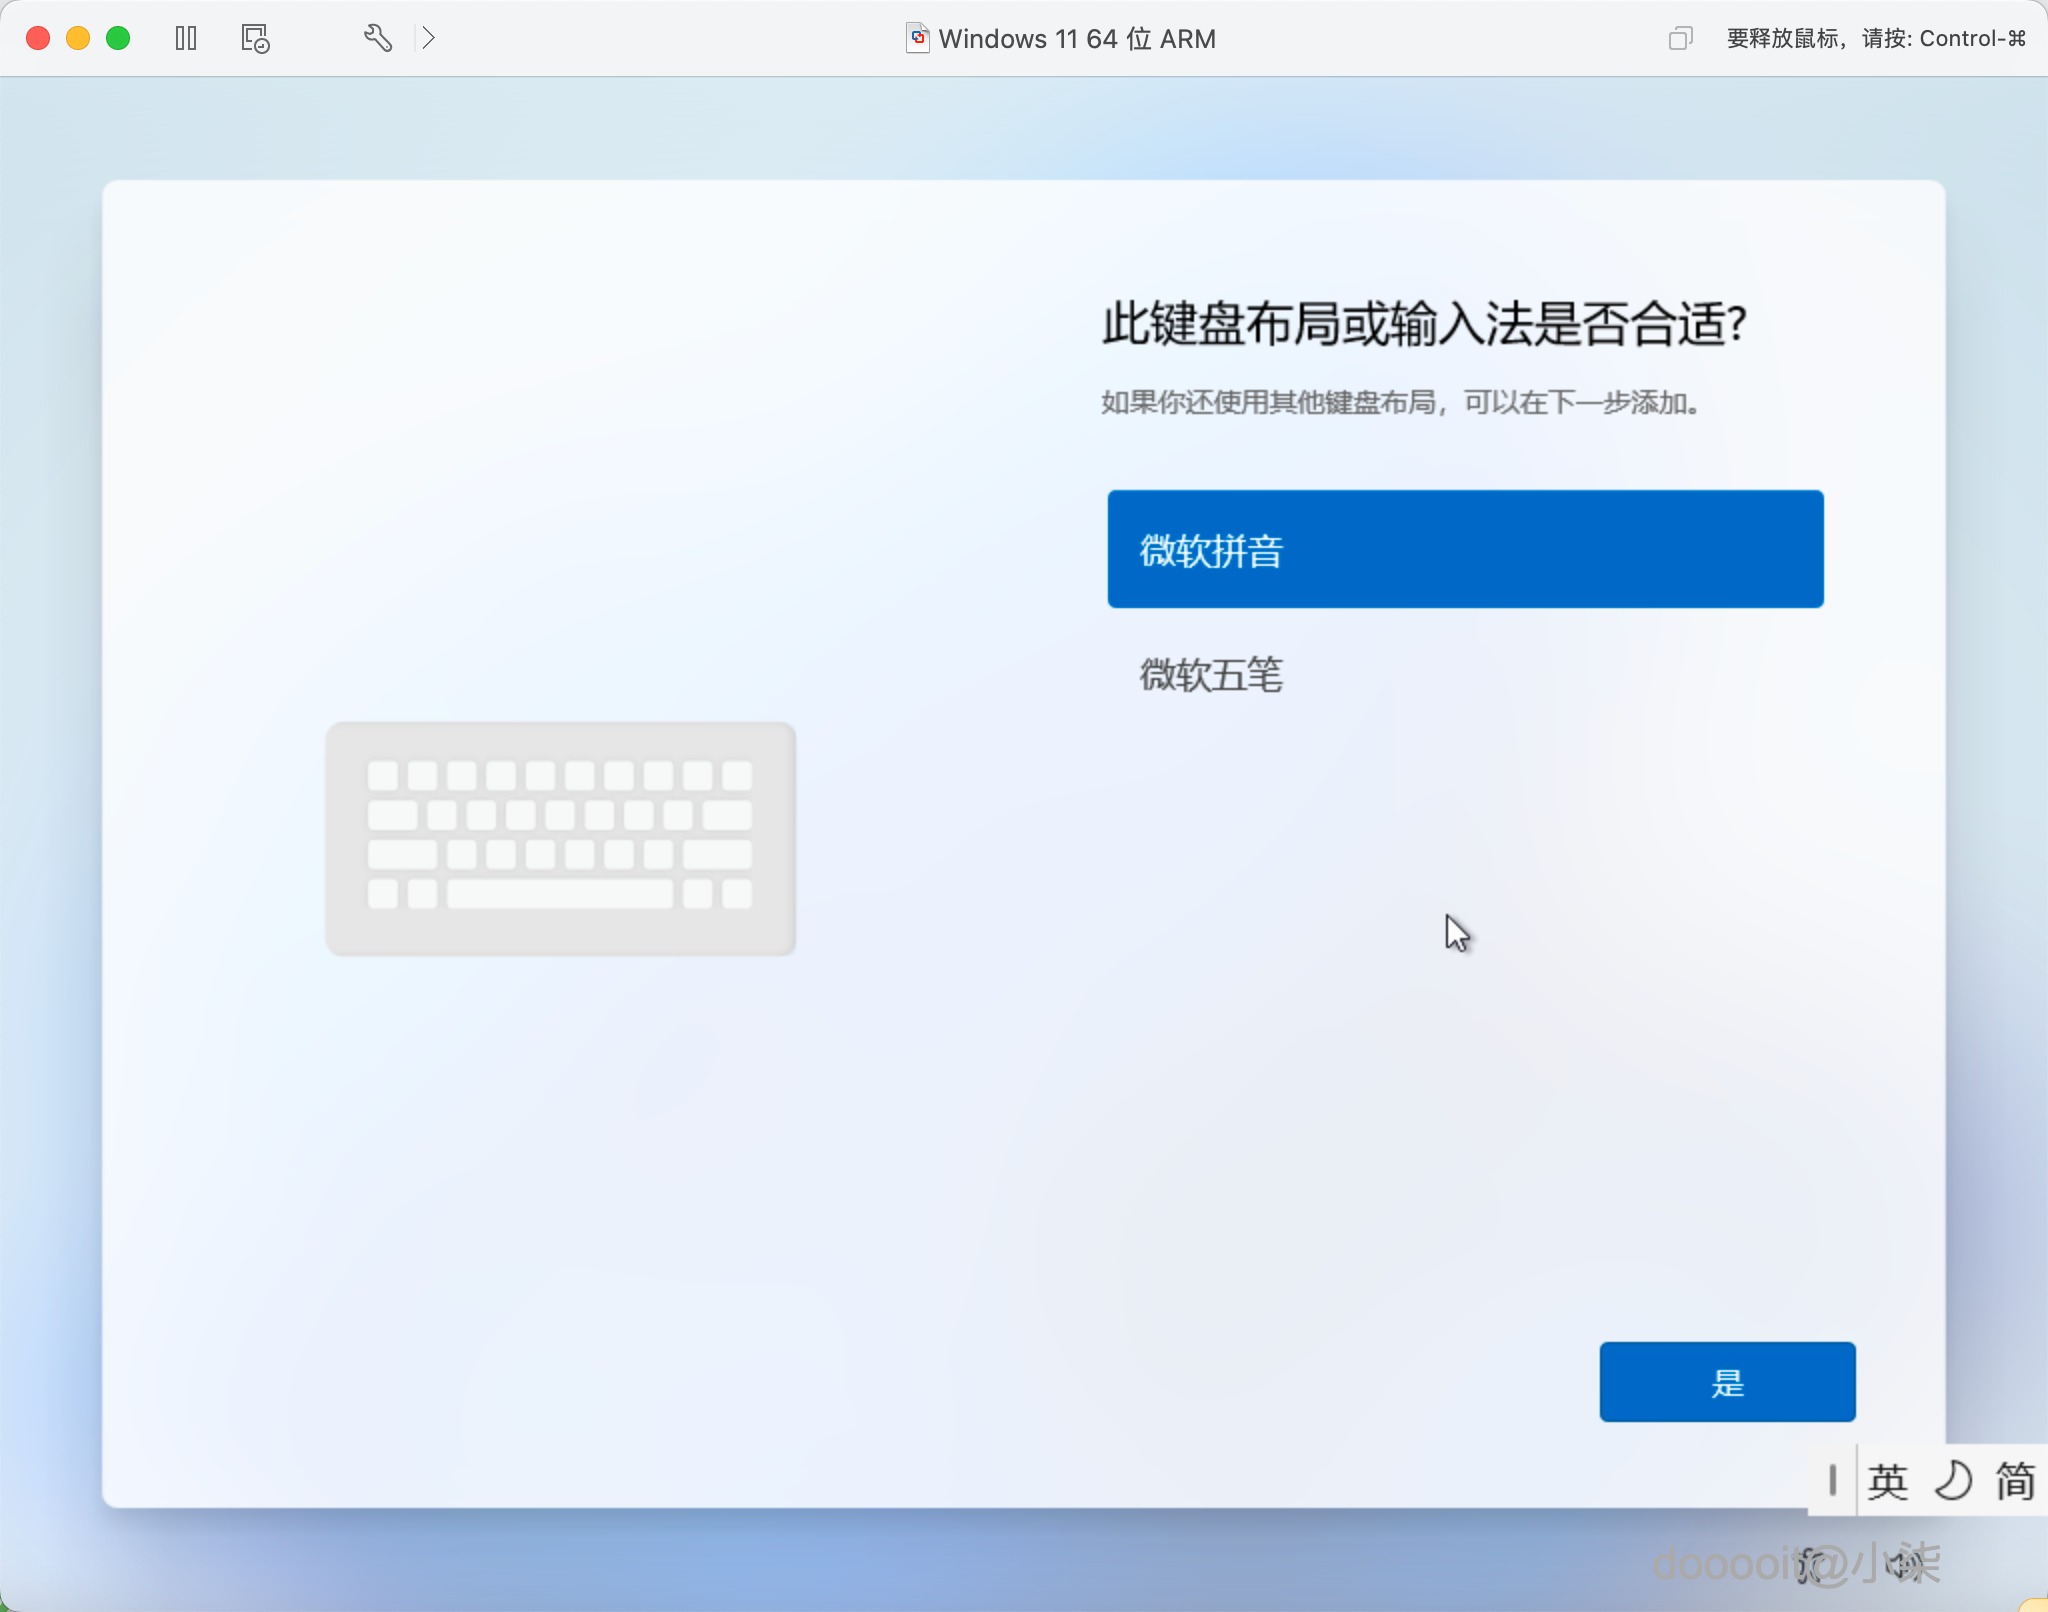Select the 微软五笔 input method
The image size is (2048, 1612).
1212,676
